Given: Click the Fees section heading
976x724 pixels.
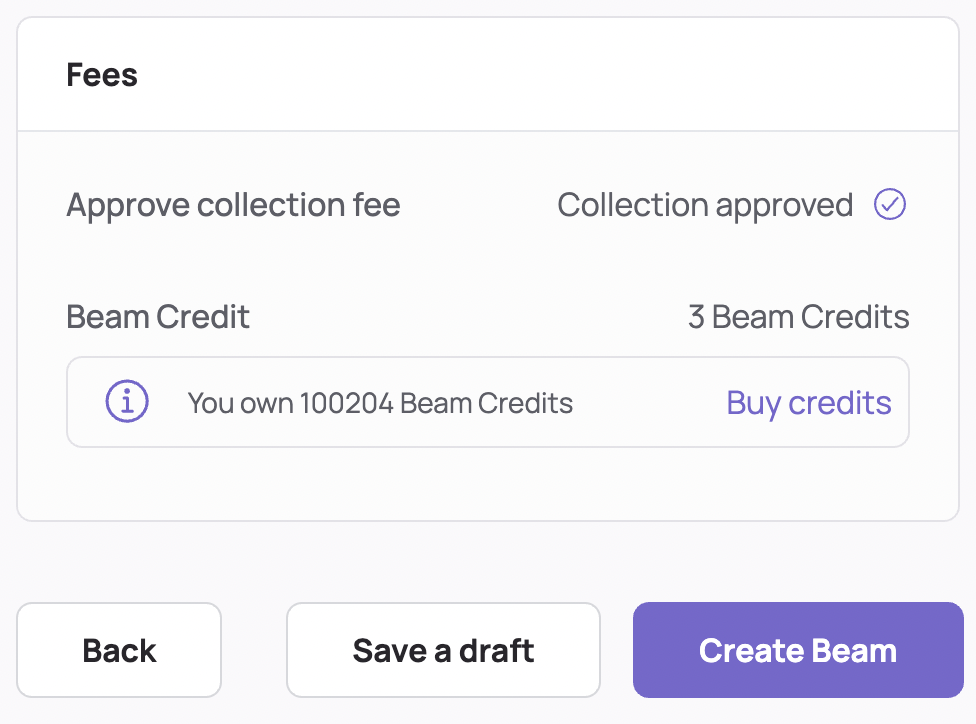Looking at the screenshot, I should tap(102, 75).
